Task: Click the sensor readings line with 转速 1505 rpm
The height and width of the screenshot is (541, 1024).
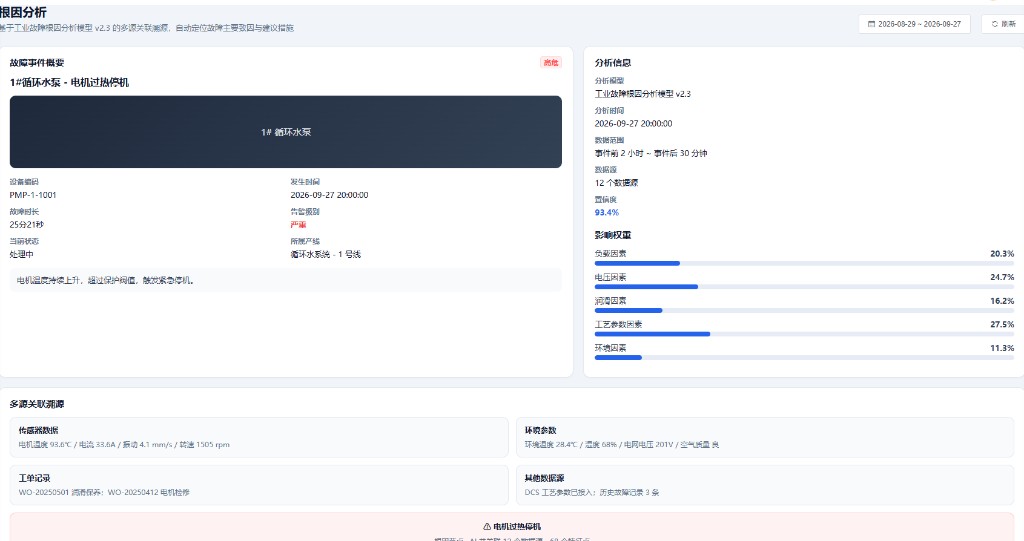Action: coord(124,445)
